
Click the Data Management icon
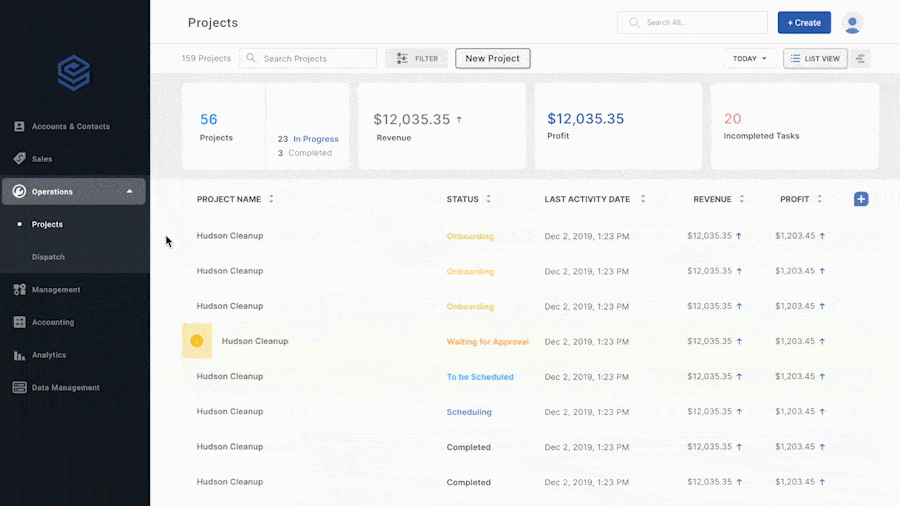click(19, 387)
